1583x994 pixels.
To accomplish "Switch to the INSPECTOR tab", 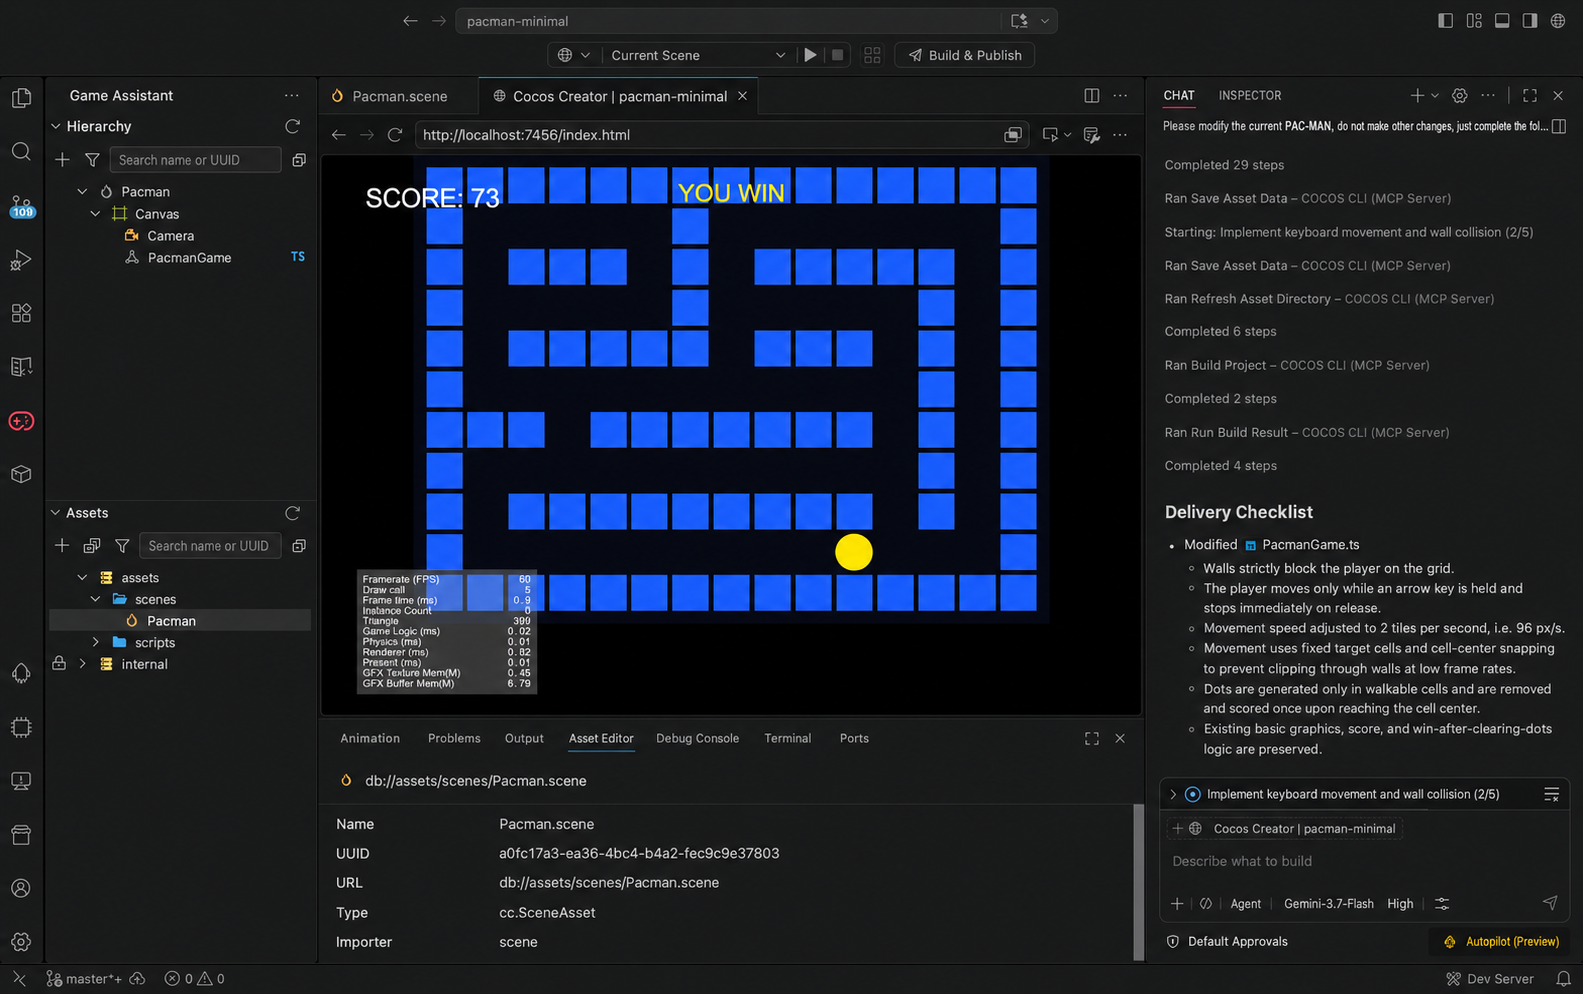I will click(x=1249, y=96).
